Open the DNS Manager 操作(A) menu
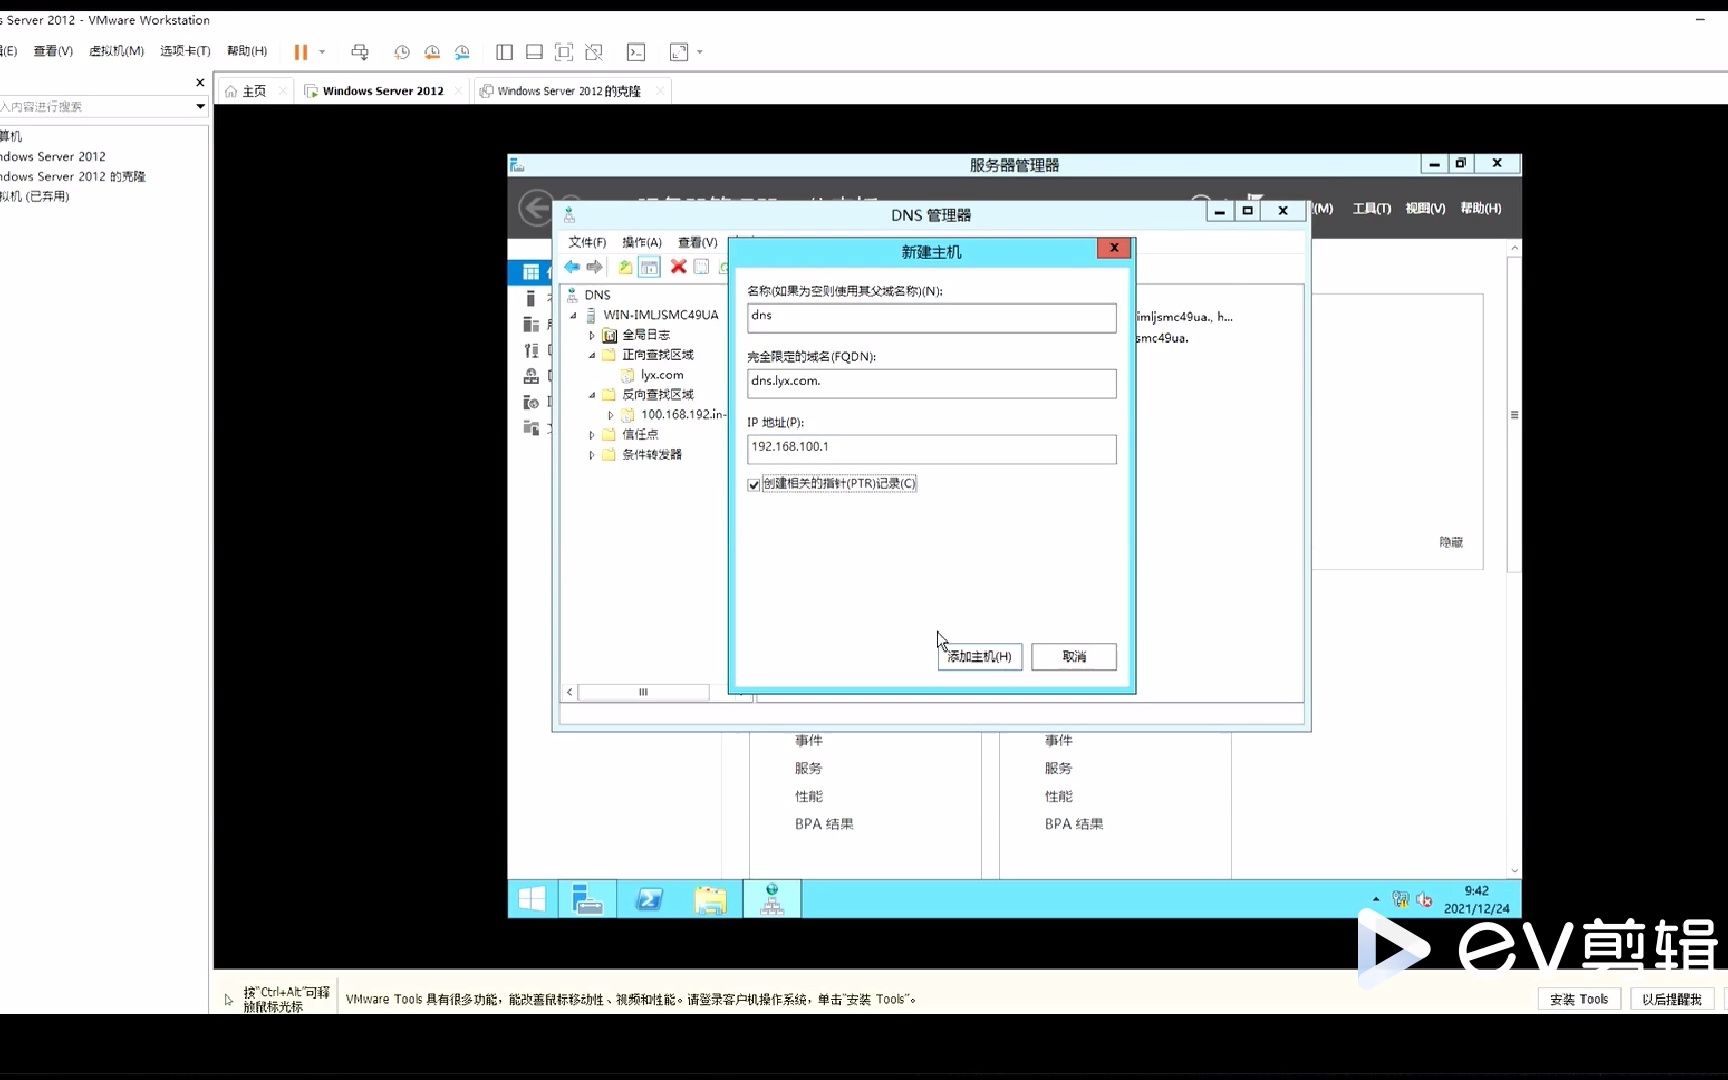This screenshot has height=1080, width=1728. pyautogui.click(x=642, y=242)
